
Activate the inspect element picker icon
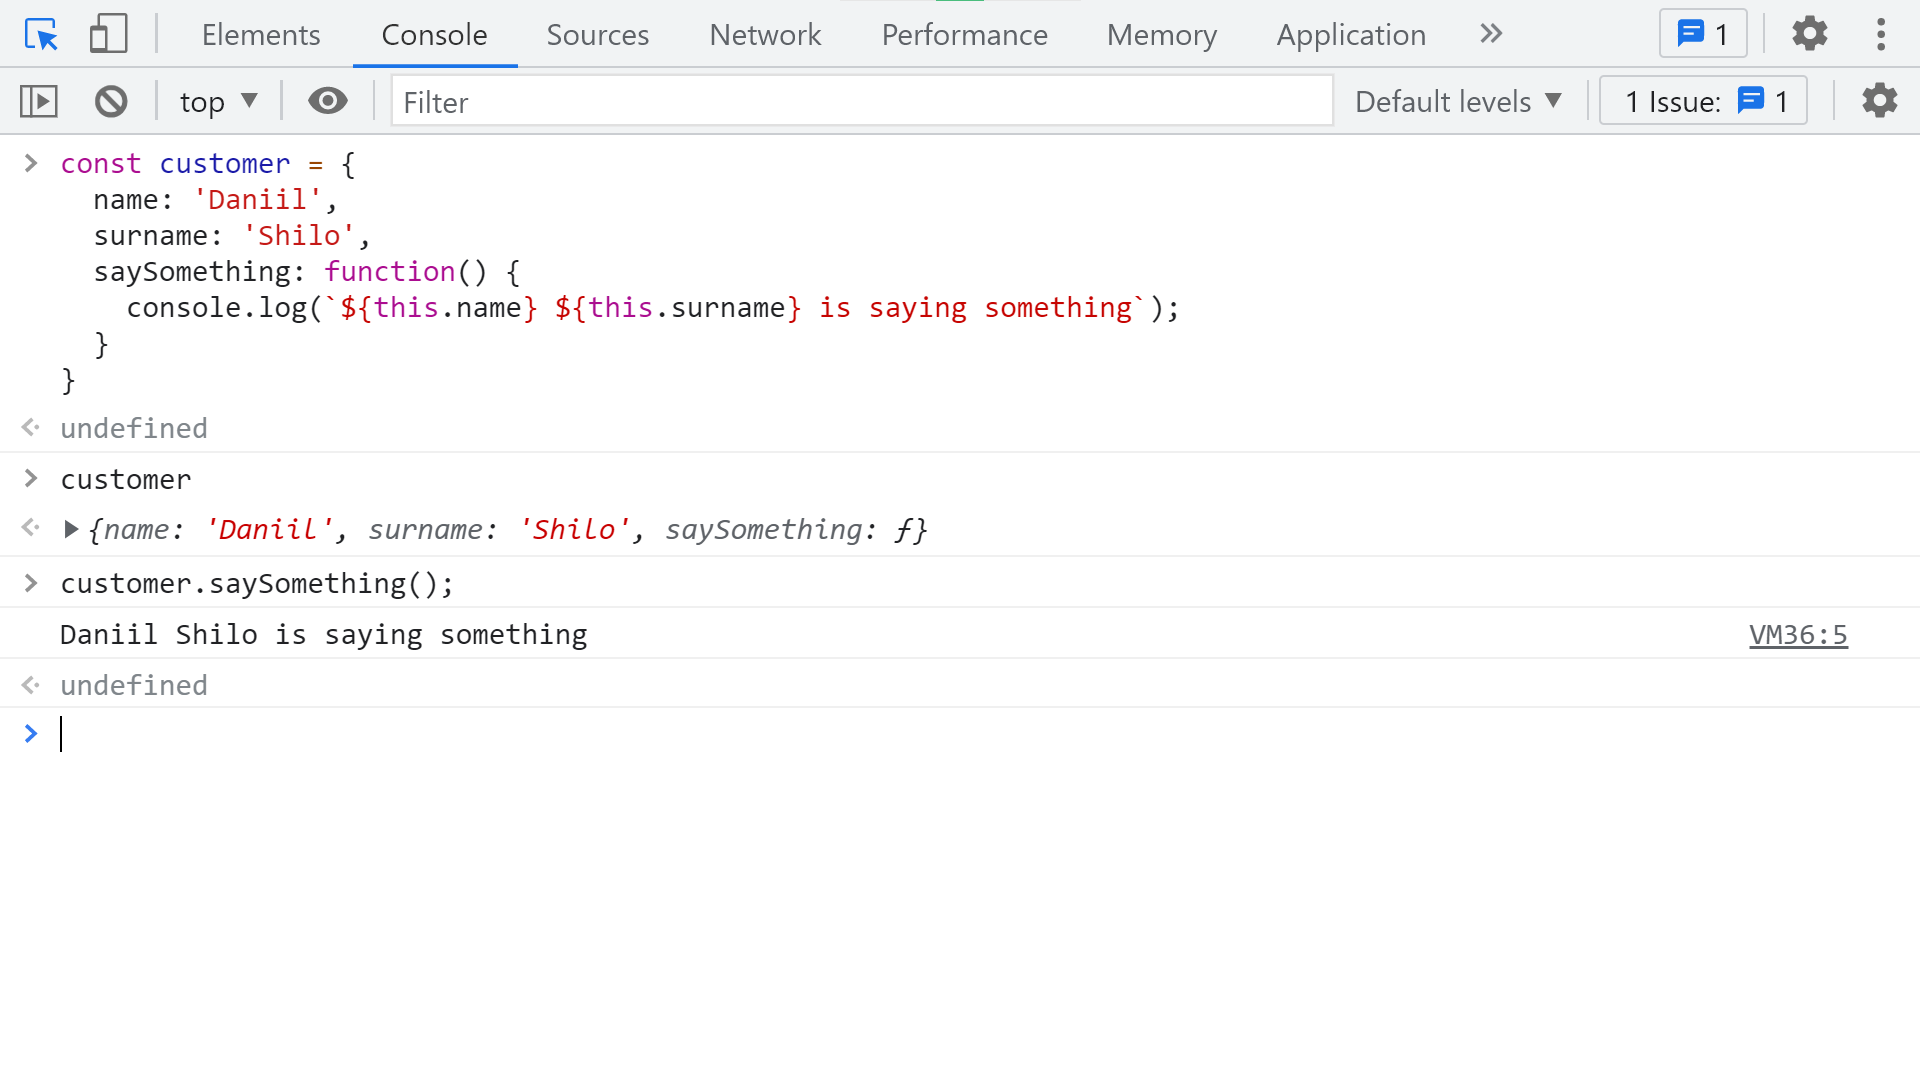41,35
